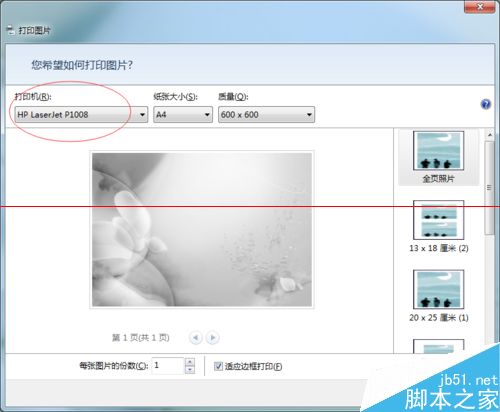This screenshot has width=500, height=412.
Task: Close the Print Pictures dialog
Action: pyautogui.click(x=480, y=7)
